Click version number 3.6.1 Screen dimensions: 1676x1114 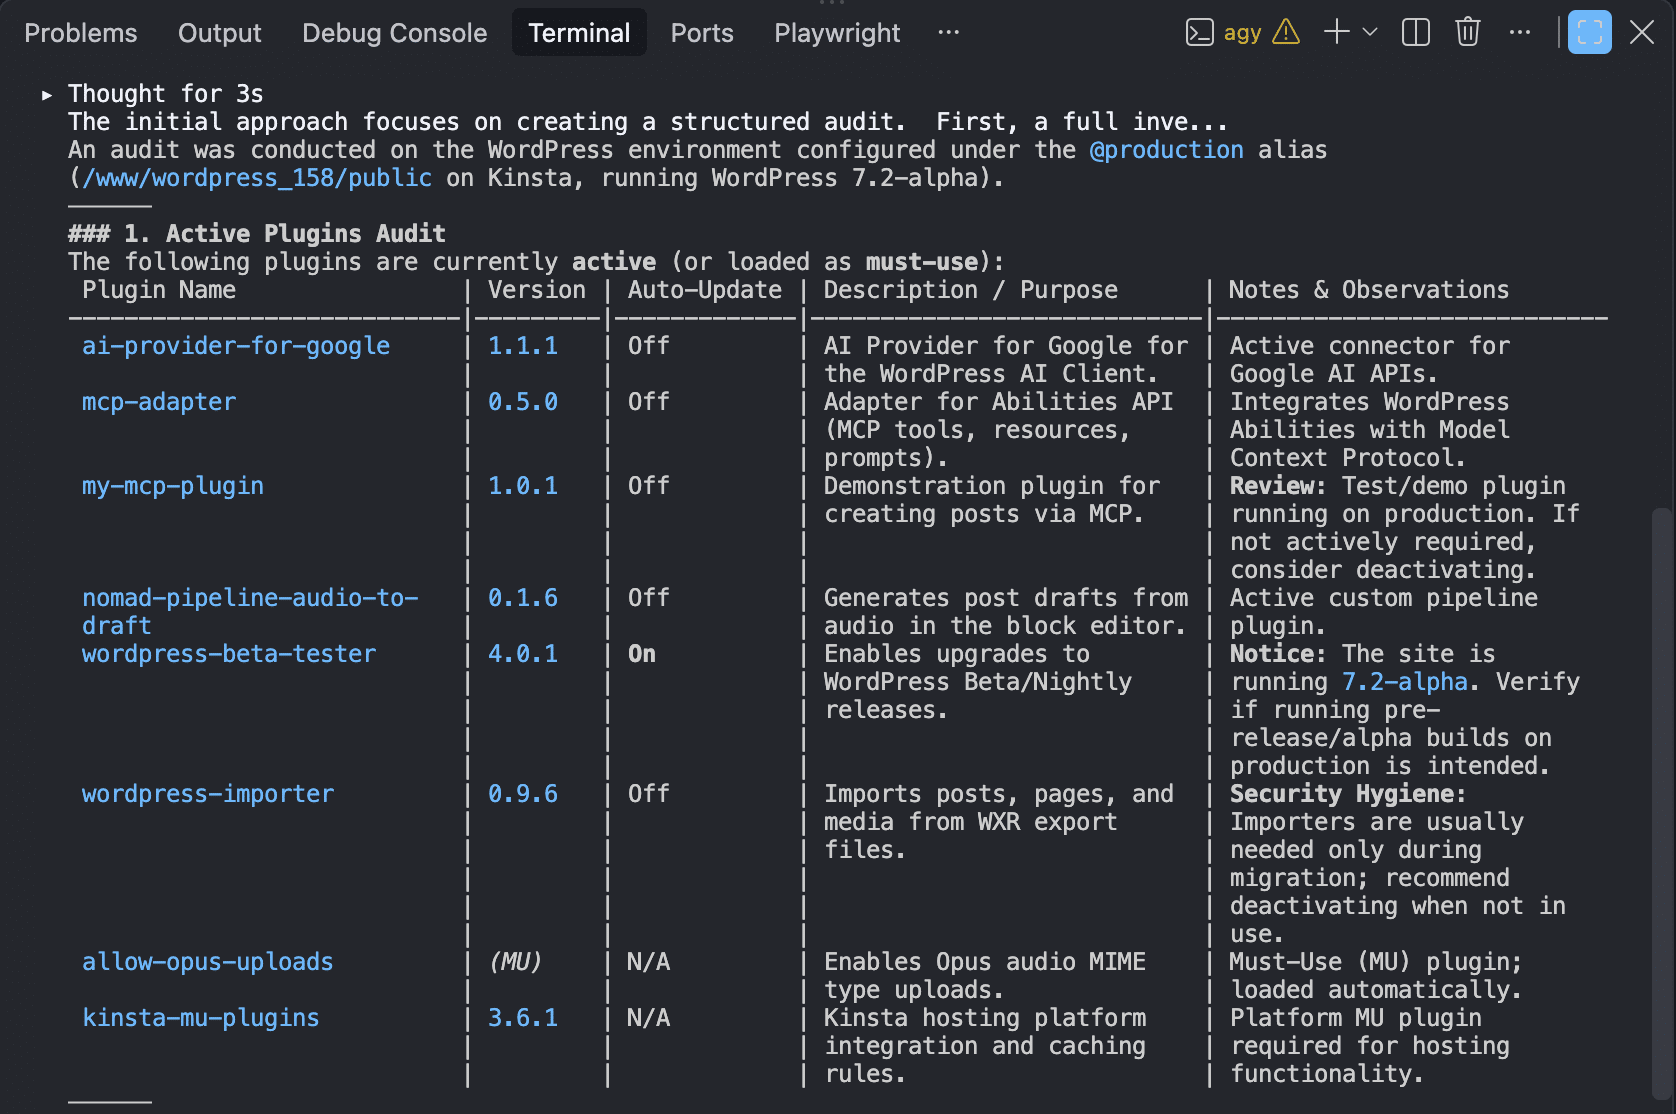[523, 1018]
